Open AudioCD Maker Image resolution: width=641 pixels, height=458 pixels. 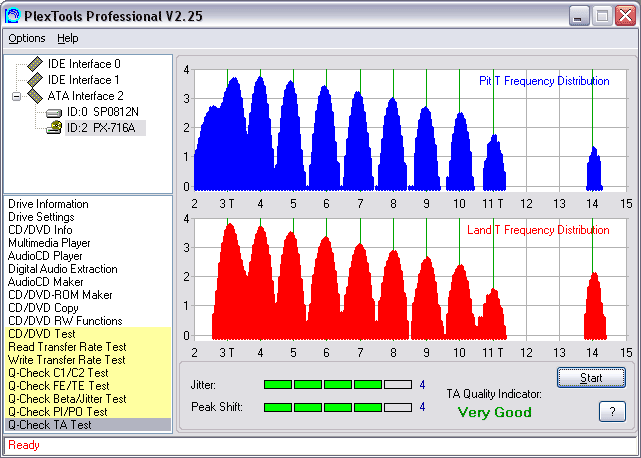45,282
